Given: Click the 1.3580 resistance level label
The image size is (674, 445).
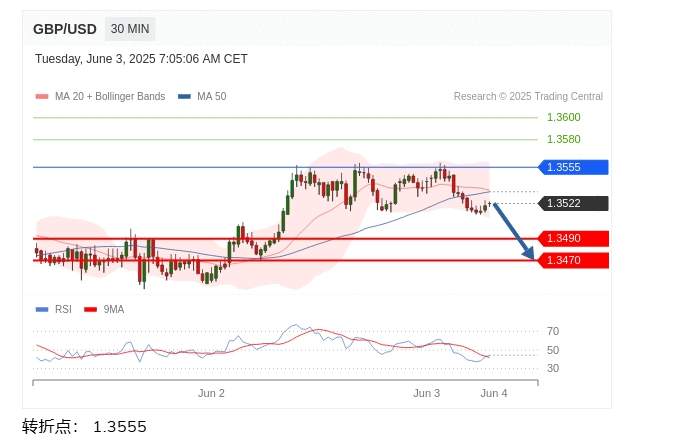Looking at the screenshot, I should point(564,139).
